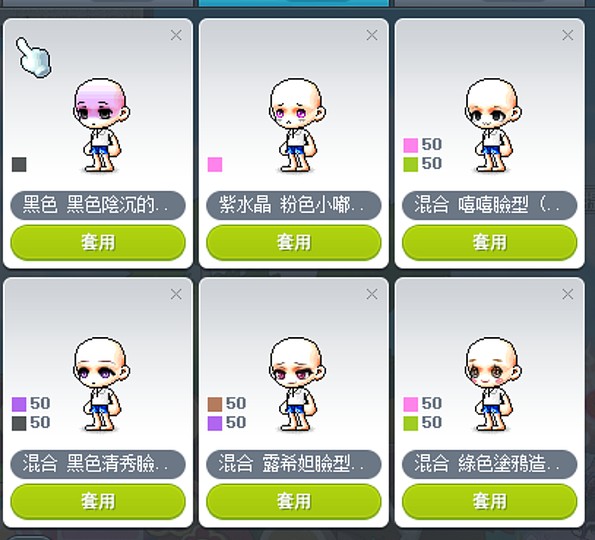Click the green swatch on 嘻嘻臉型 card
The image size is (595, 540).
pyautogui.click(x=411, y=164)
